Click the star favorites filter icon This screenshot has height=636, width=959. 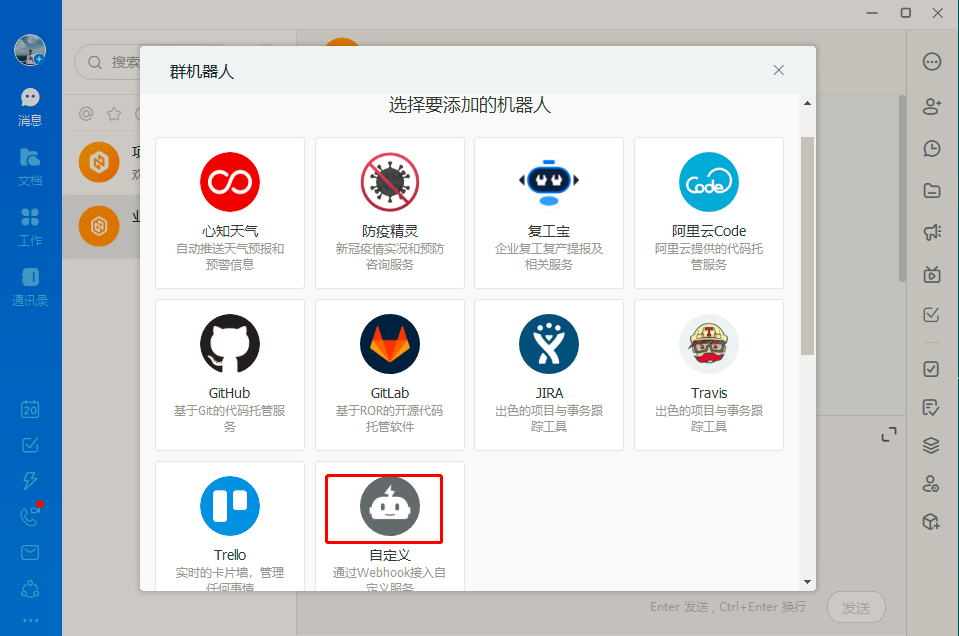114,114
